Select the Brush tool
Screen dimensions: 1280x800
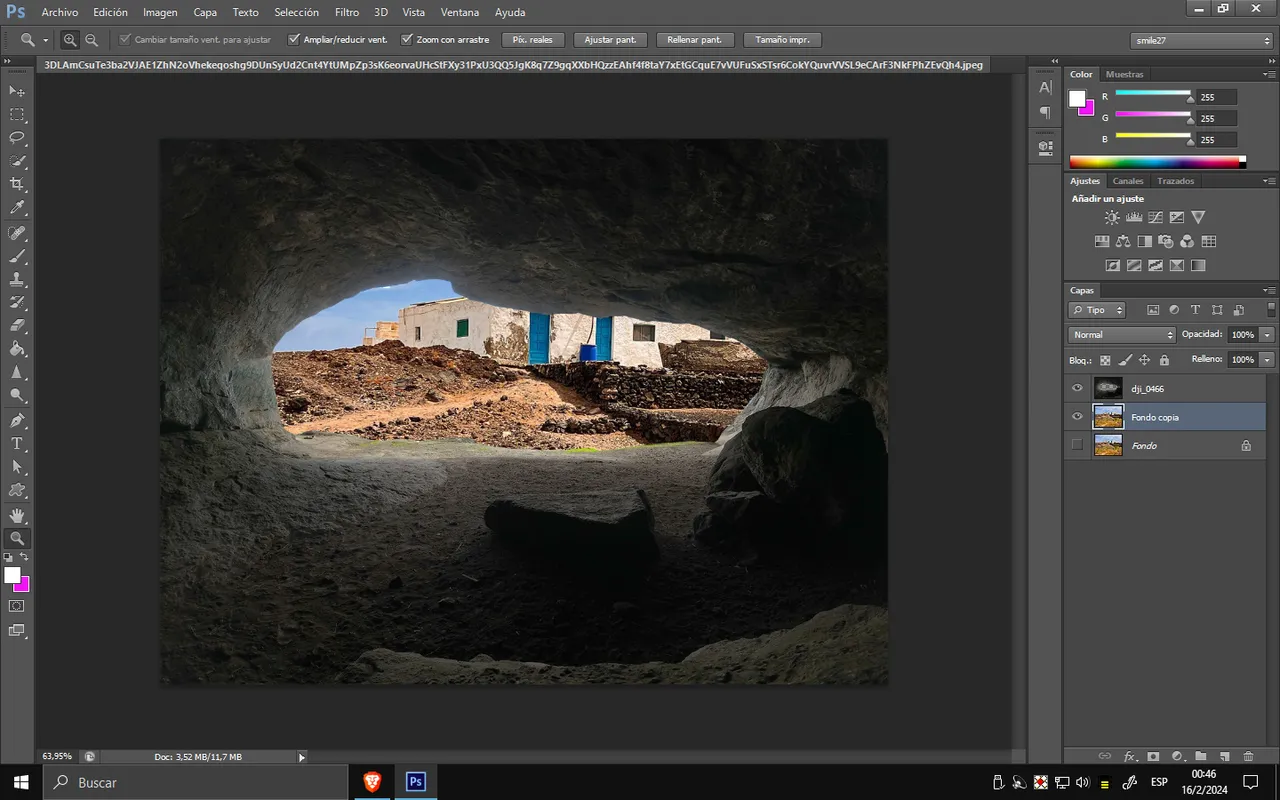click(17, 256)
